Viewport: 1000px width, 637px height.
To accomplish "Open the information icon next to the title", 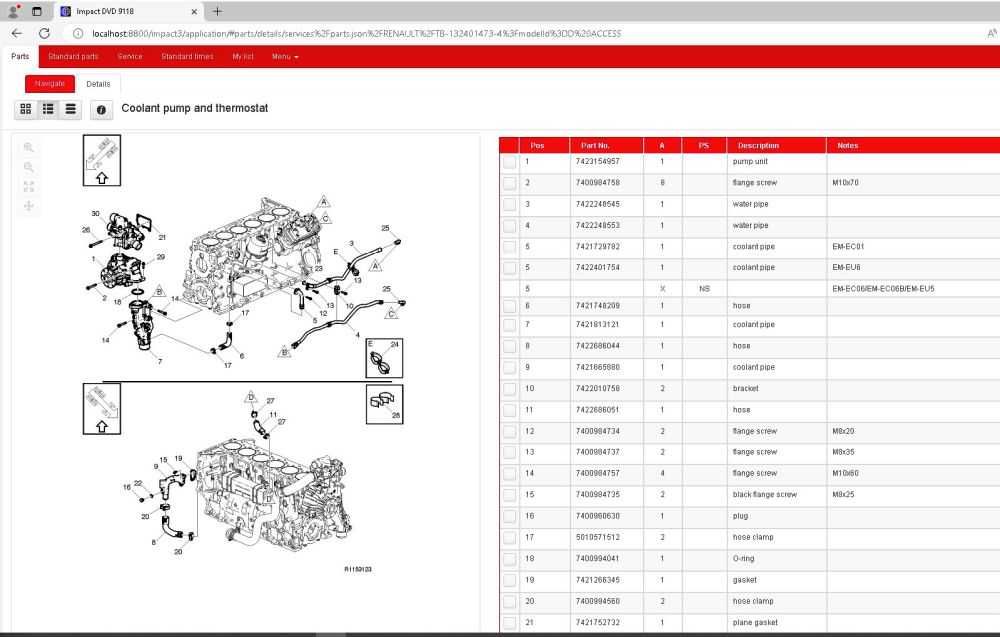I will (x=101, y=110).
